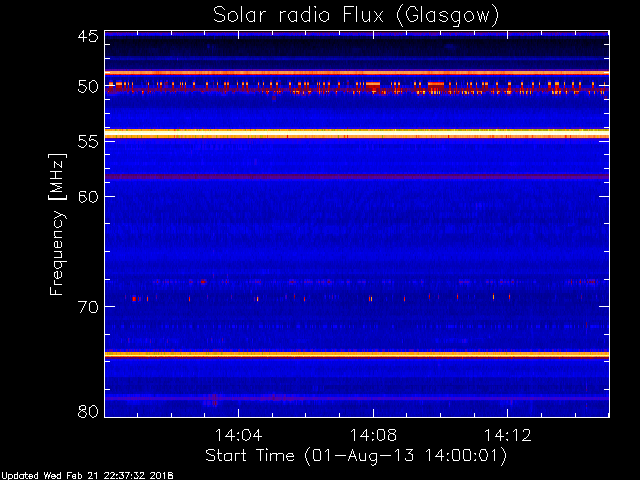Screen dimensions: 640x480
Task: Click the yellow emission band below 70 MHz
Action: tap(357, 355)
